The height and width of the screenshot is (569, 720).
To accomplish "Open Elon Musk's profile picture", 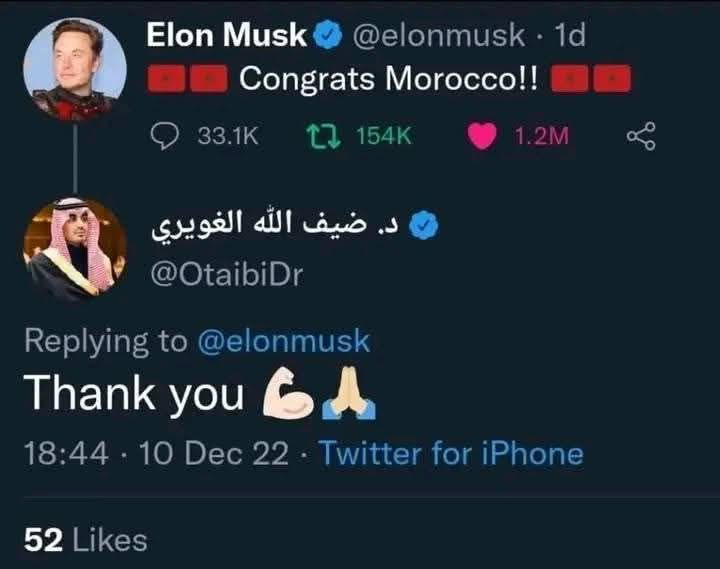I will pyautogui.click(x=75, y=68).
